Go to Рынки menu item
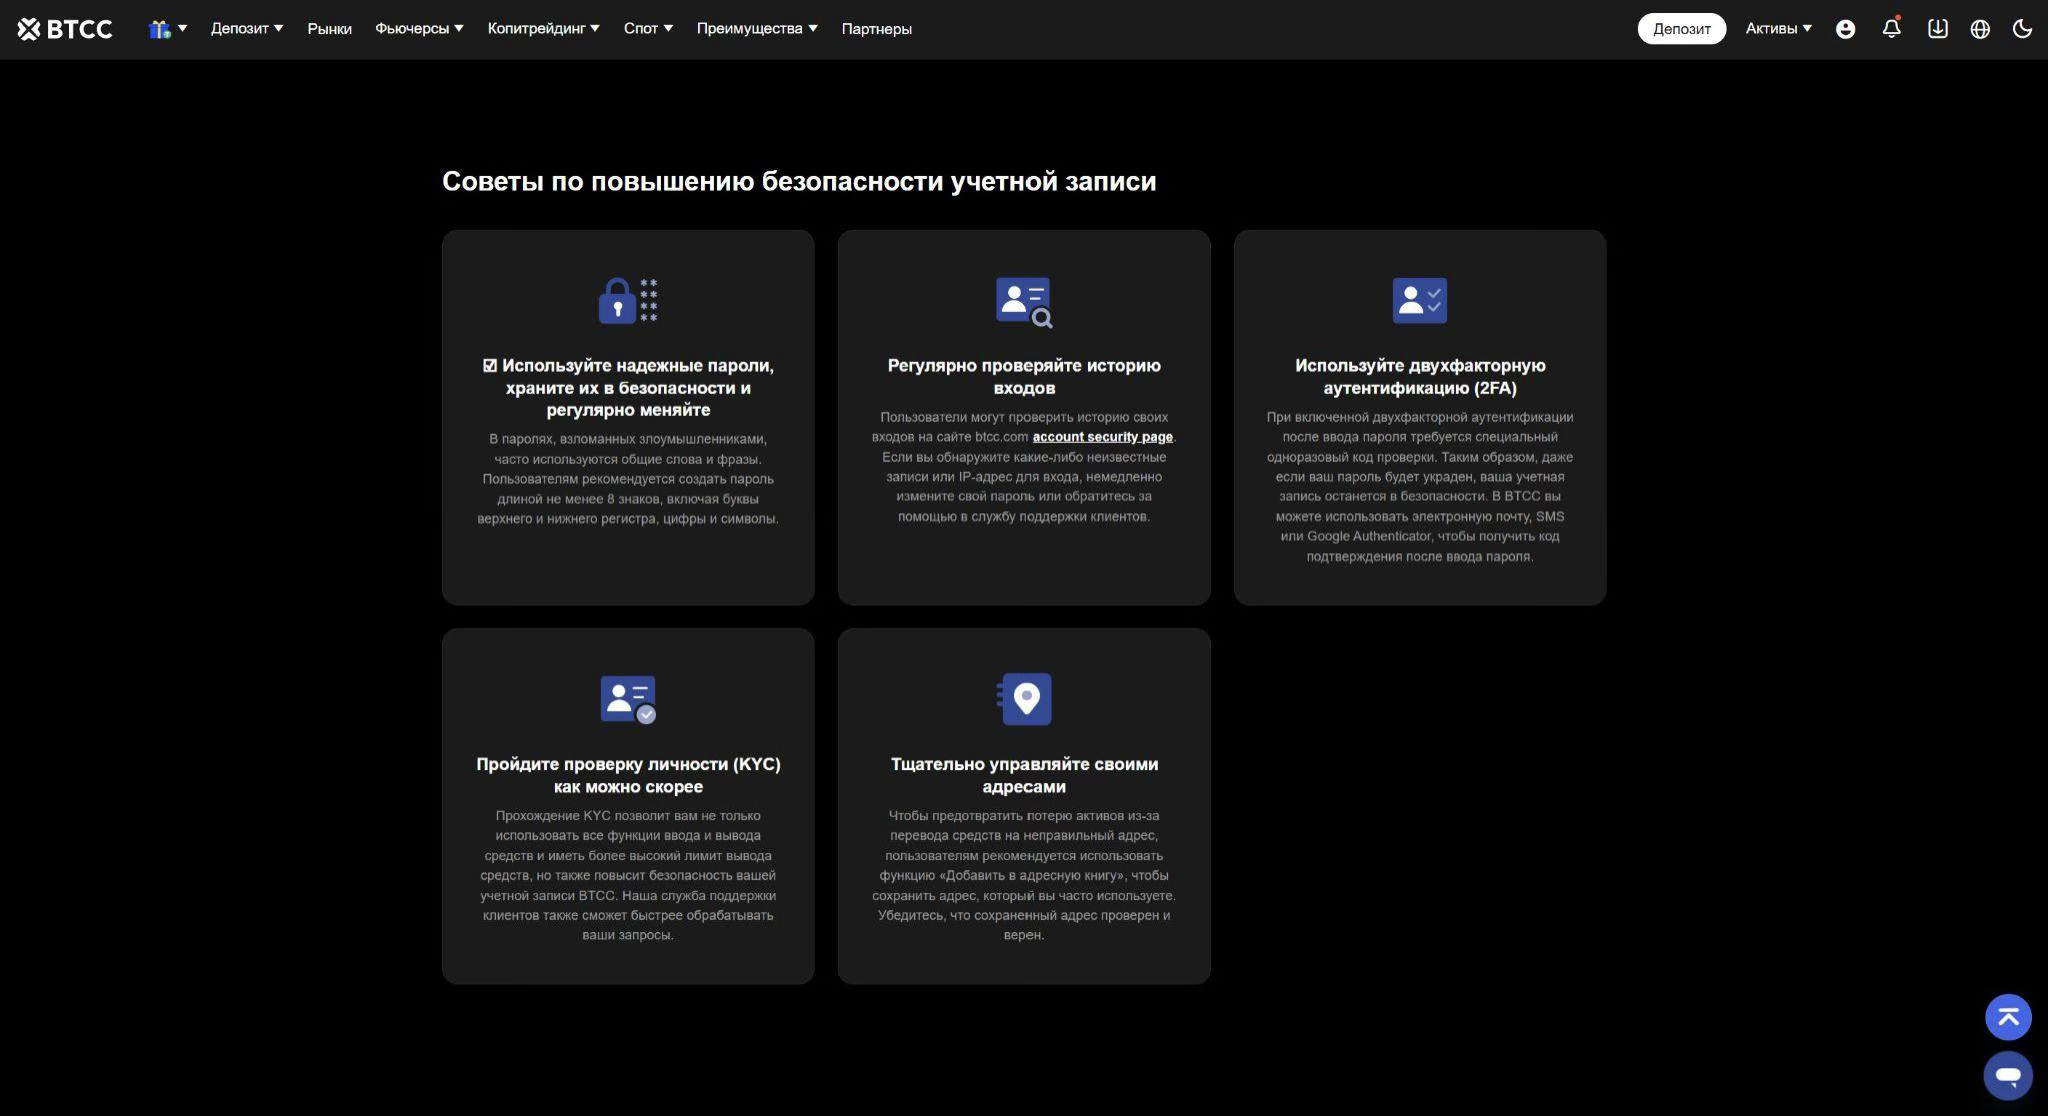 coord(329,29)
